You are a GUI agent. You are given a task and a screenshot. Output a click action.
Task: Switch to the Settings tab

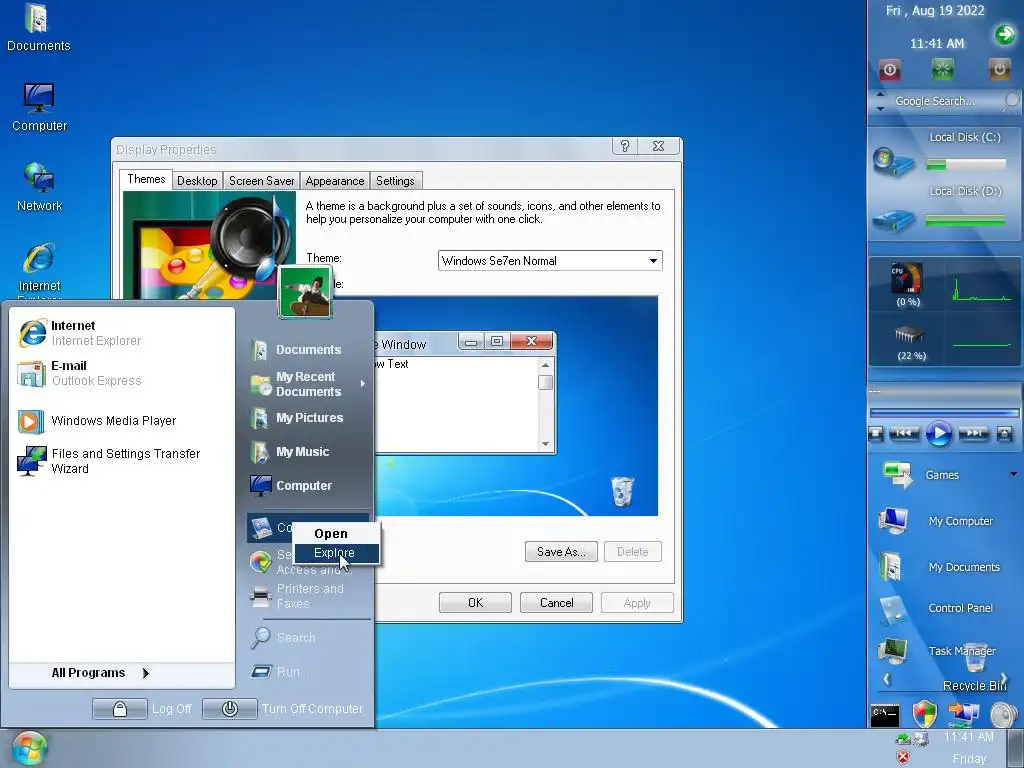tap(395, 181)
